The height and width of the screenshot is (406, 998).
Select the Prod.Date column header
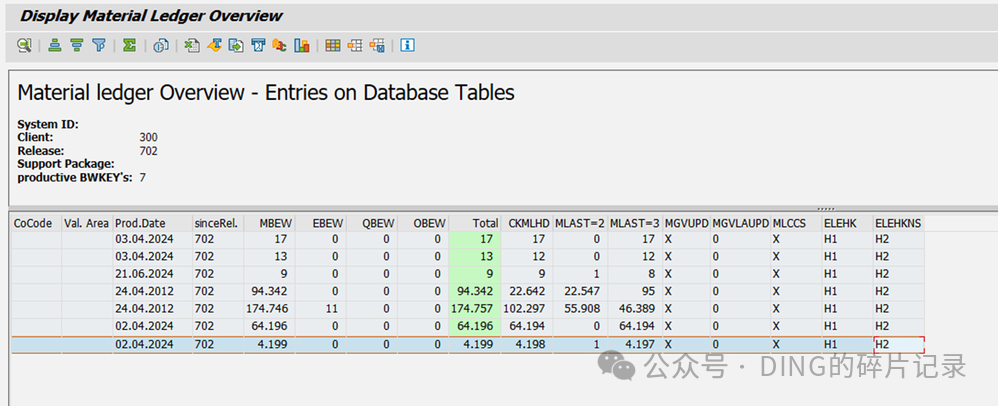pyautogui.click(x=153, y=223)
